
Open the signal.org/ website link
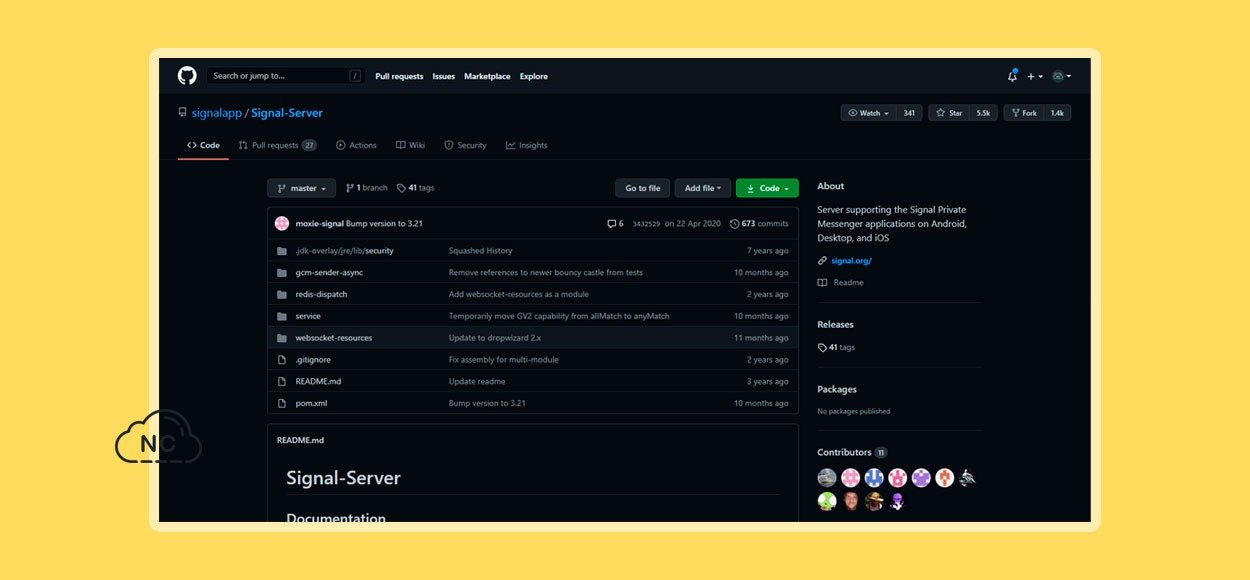coord(851,261)
